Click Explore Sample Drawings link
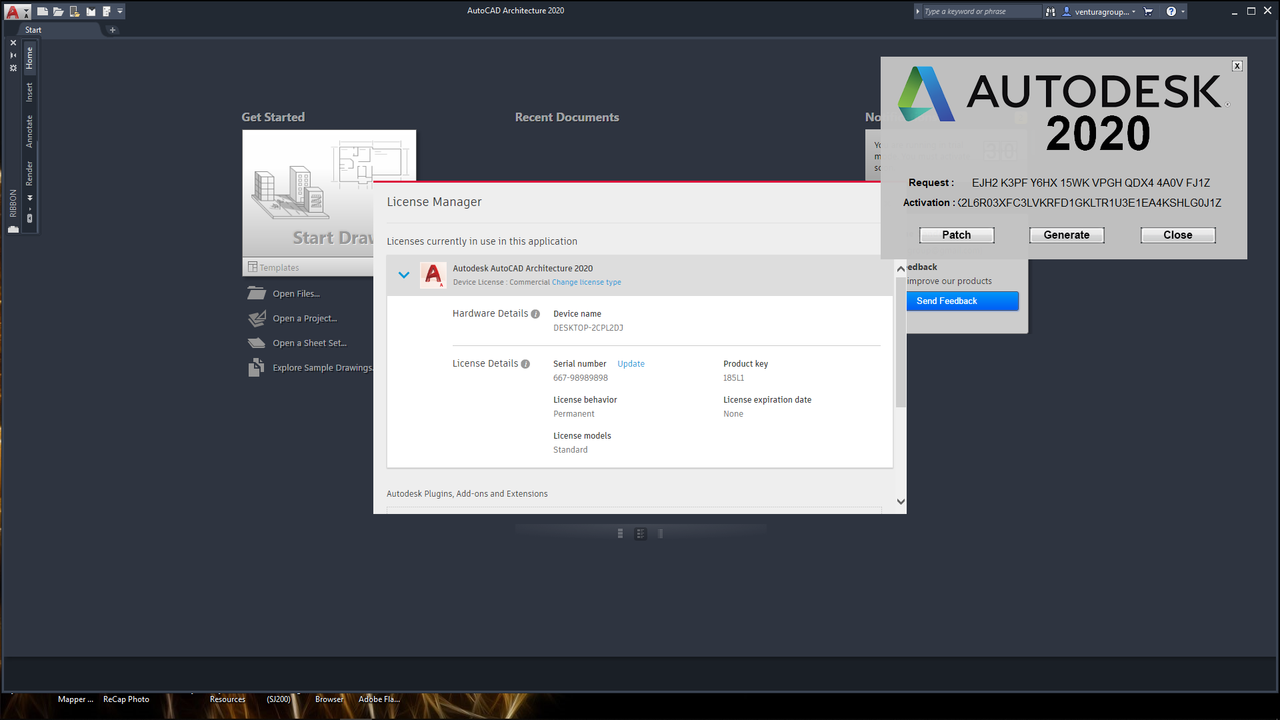Screen dimensions: 1280x720 [323, 368]
